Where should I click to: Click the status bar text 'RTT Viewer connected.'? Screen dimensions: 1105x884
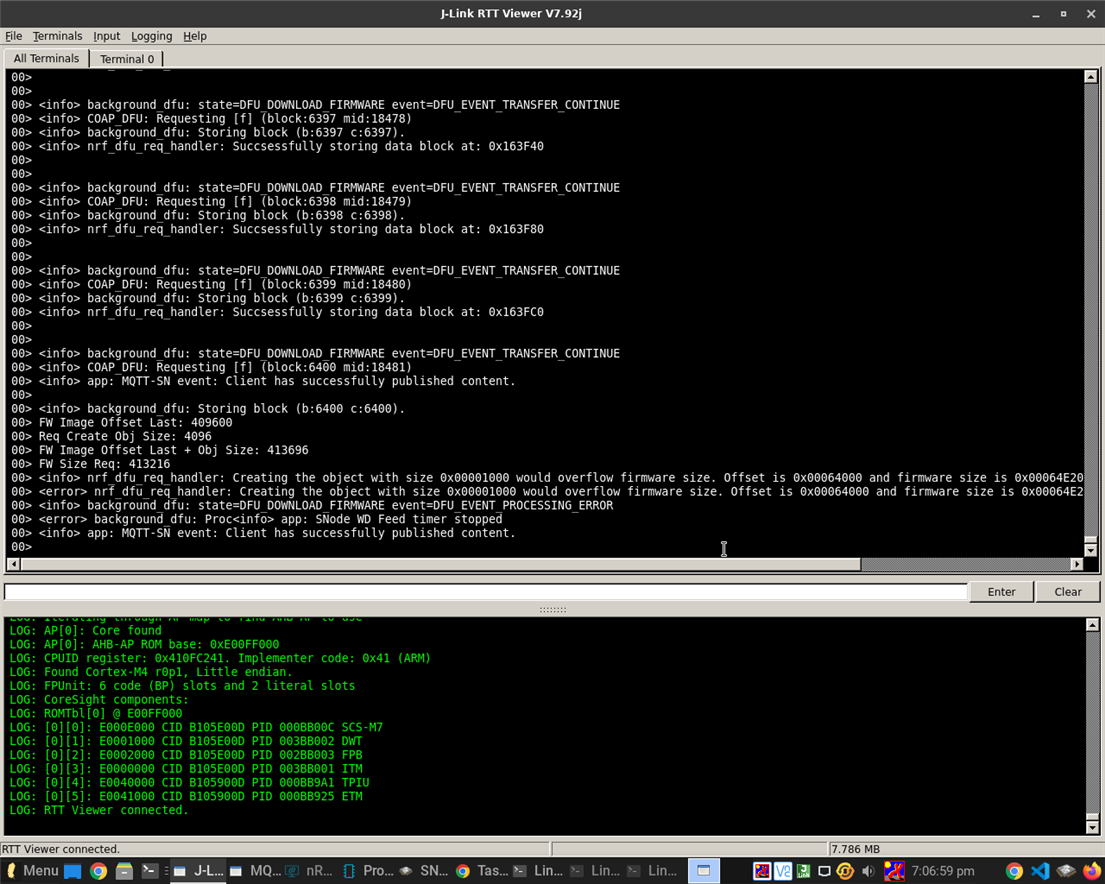coord(61,849)
